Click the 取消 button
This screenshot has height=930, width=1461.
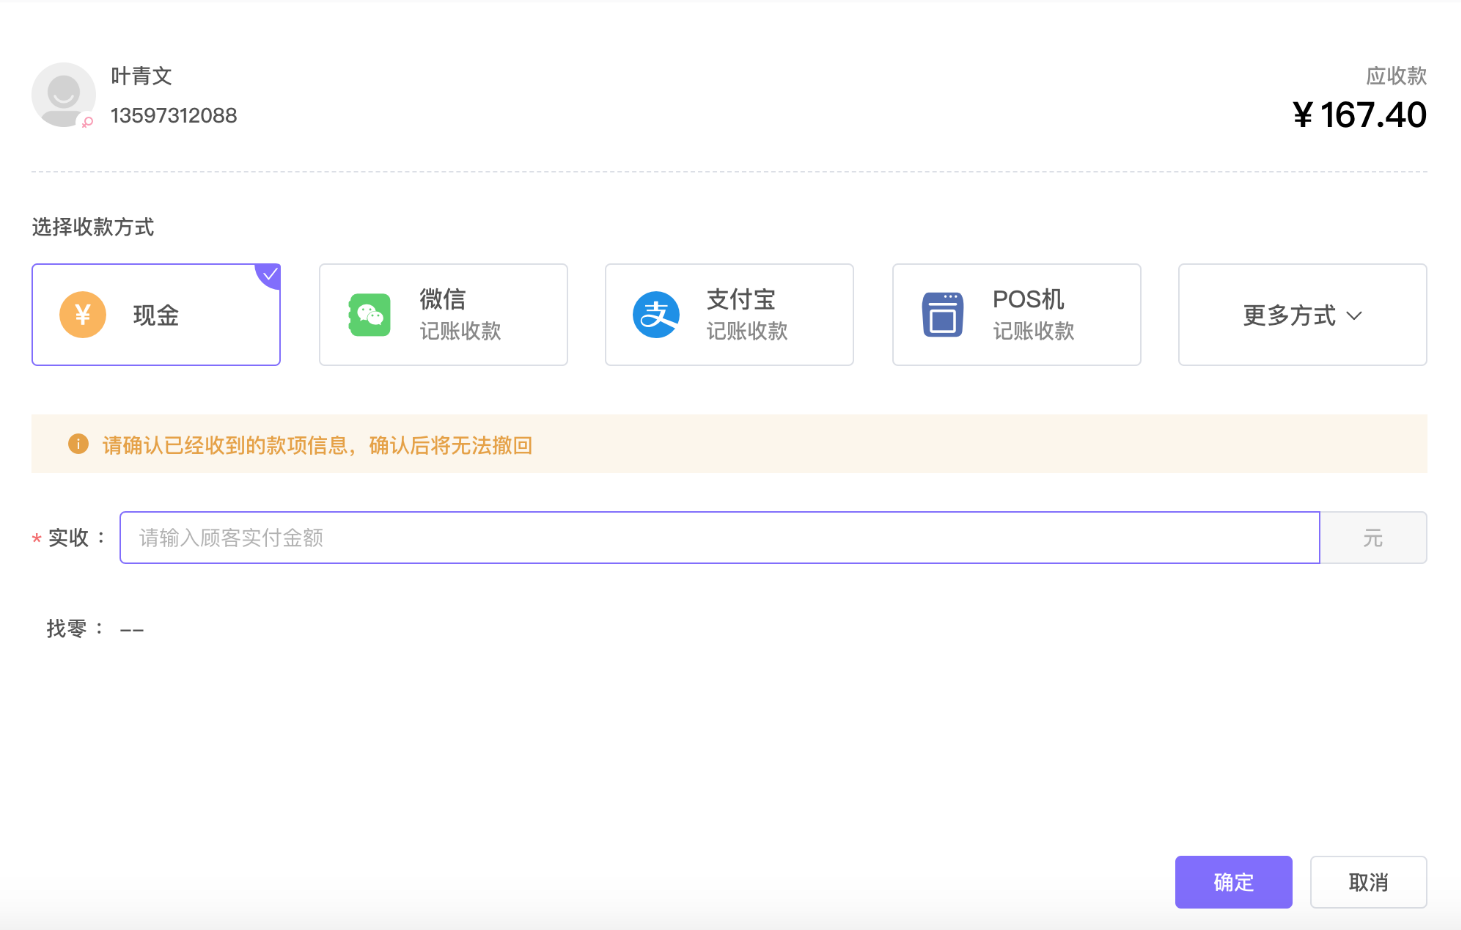pos(1368,882)
